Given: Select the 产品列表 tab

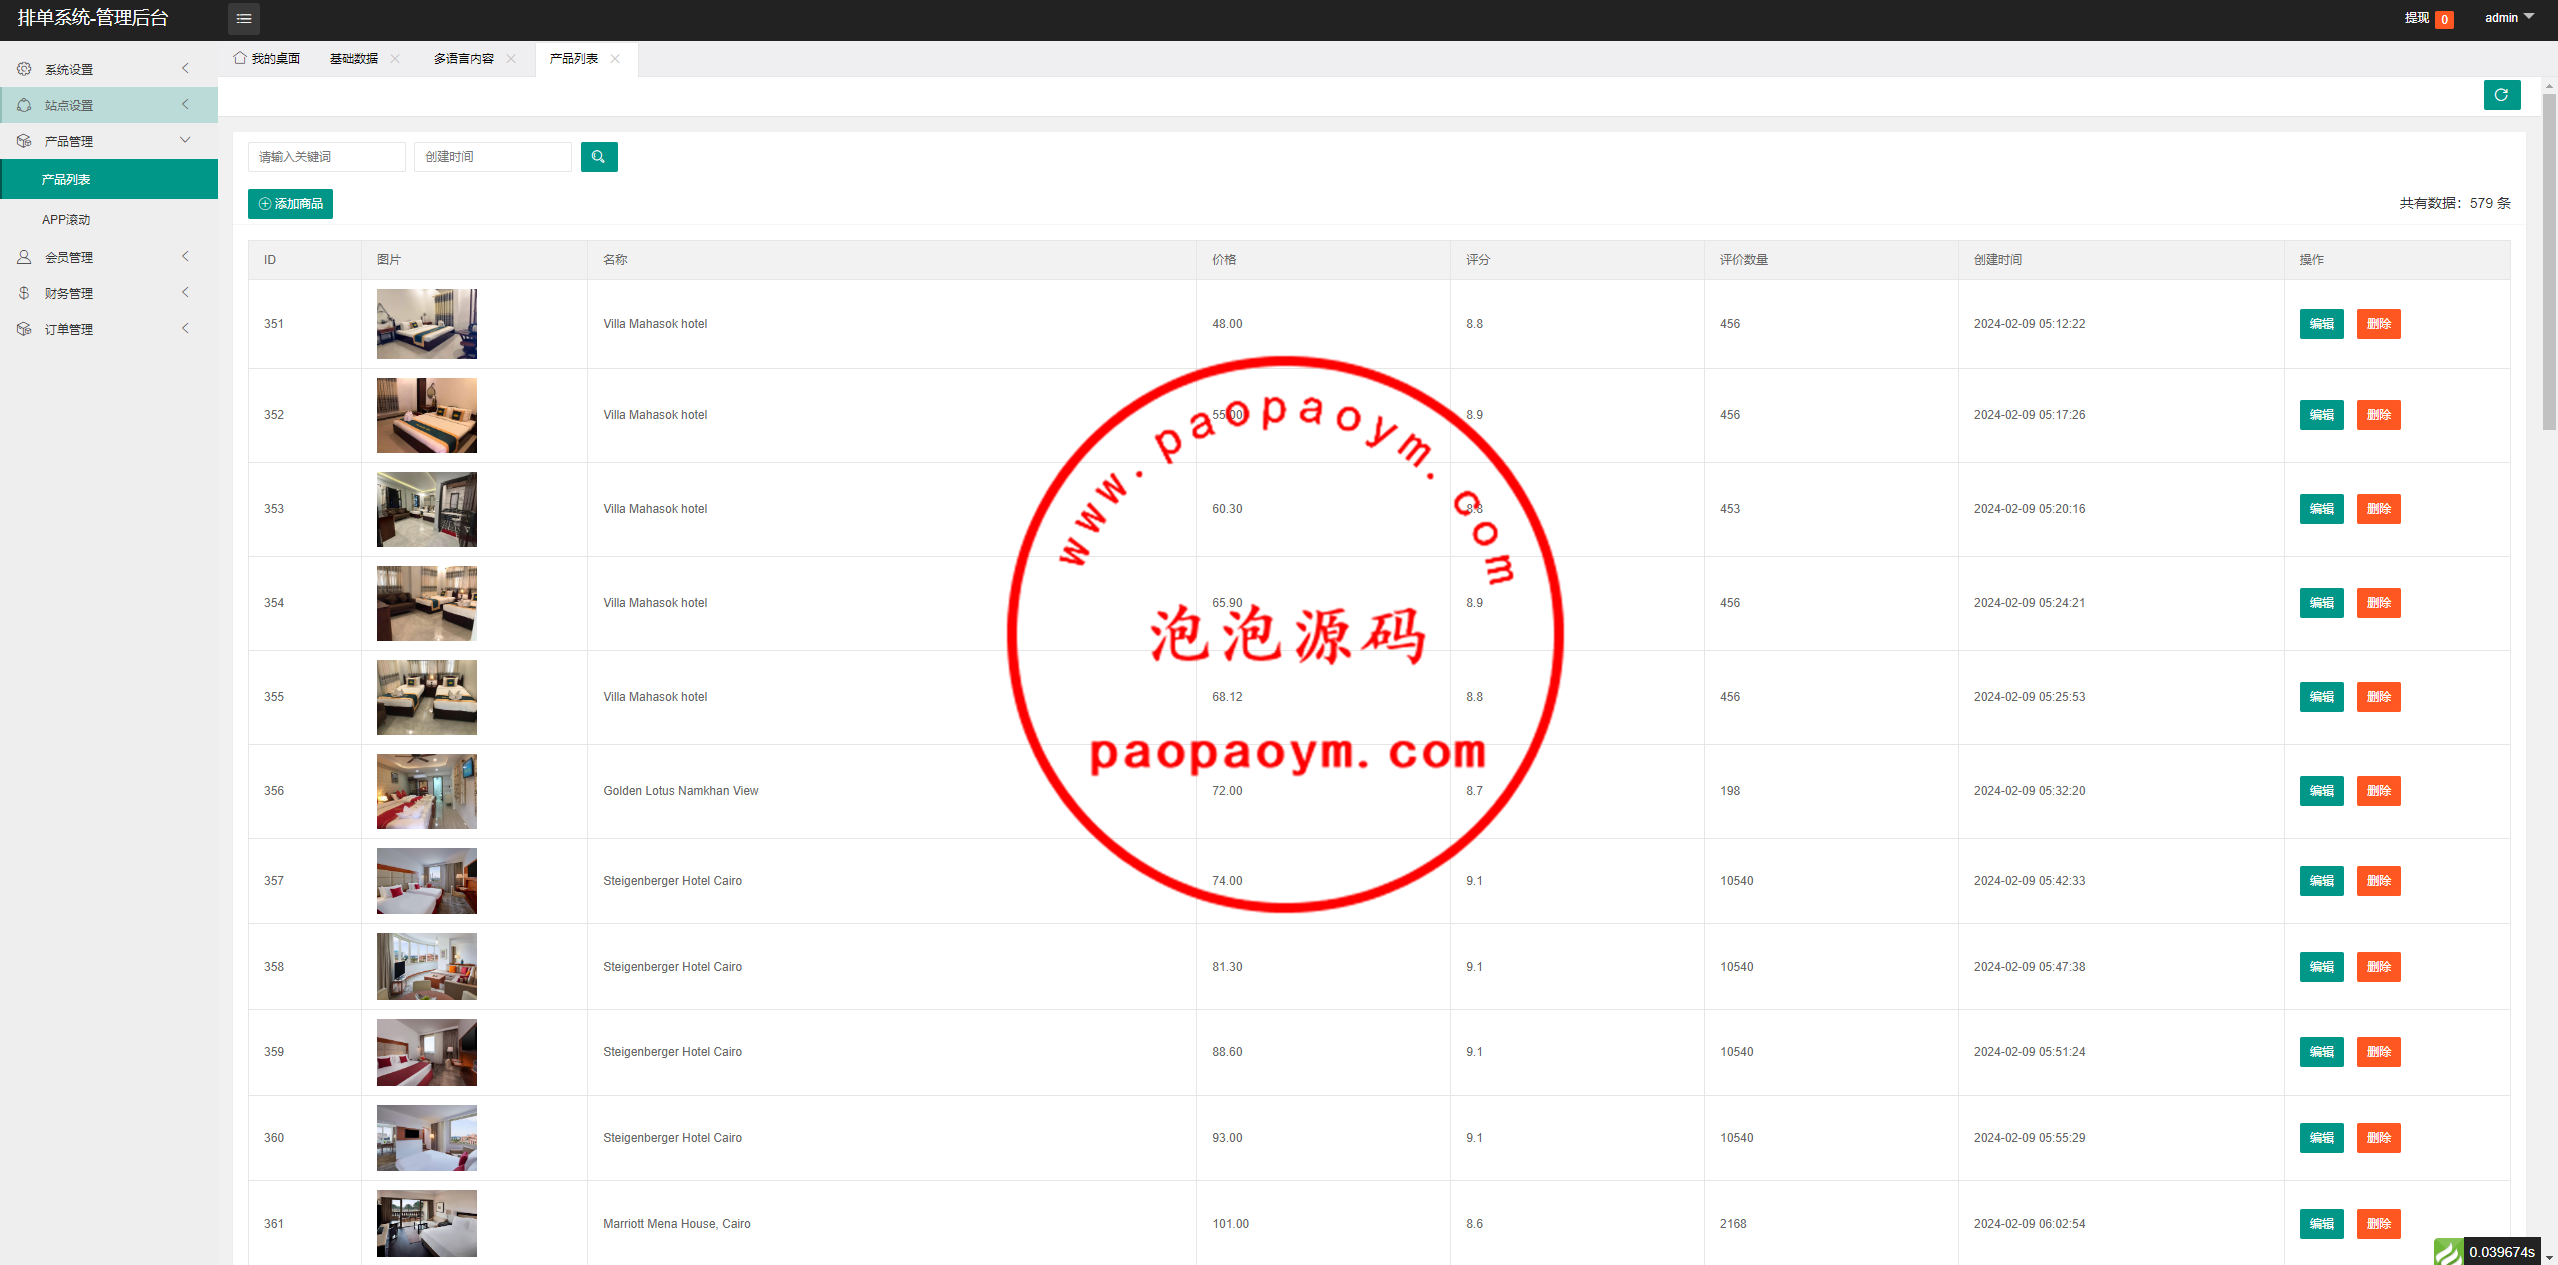Looking at the screenshot, I should 574,59.
